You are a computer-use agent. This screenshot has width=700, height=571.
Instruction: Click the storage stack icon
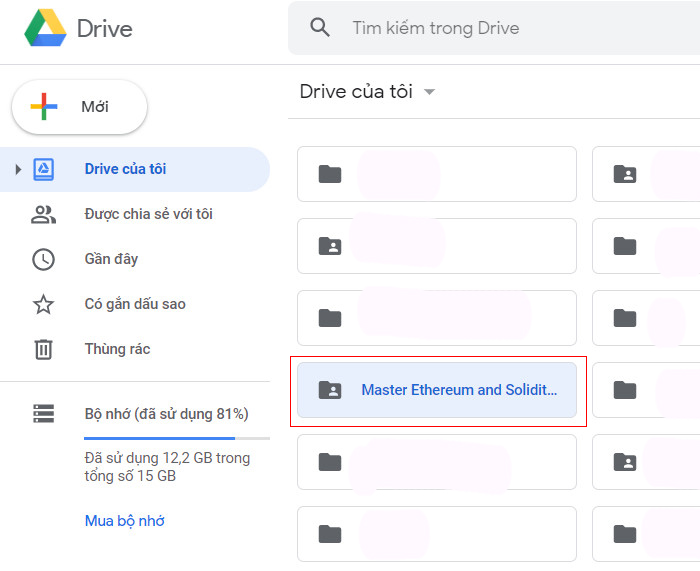point(44,413)
